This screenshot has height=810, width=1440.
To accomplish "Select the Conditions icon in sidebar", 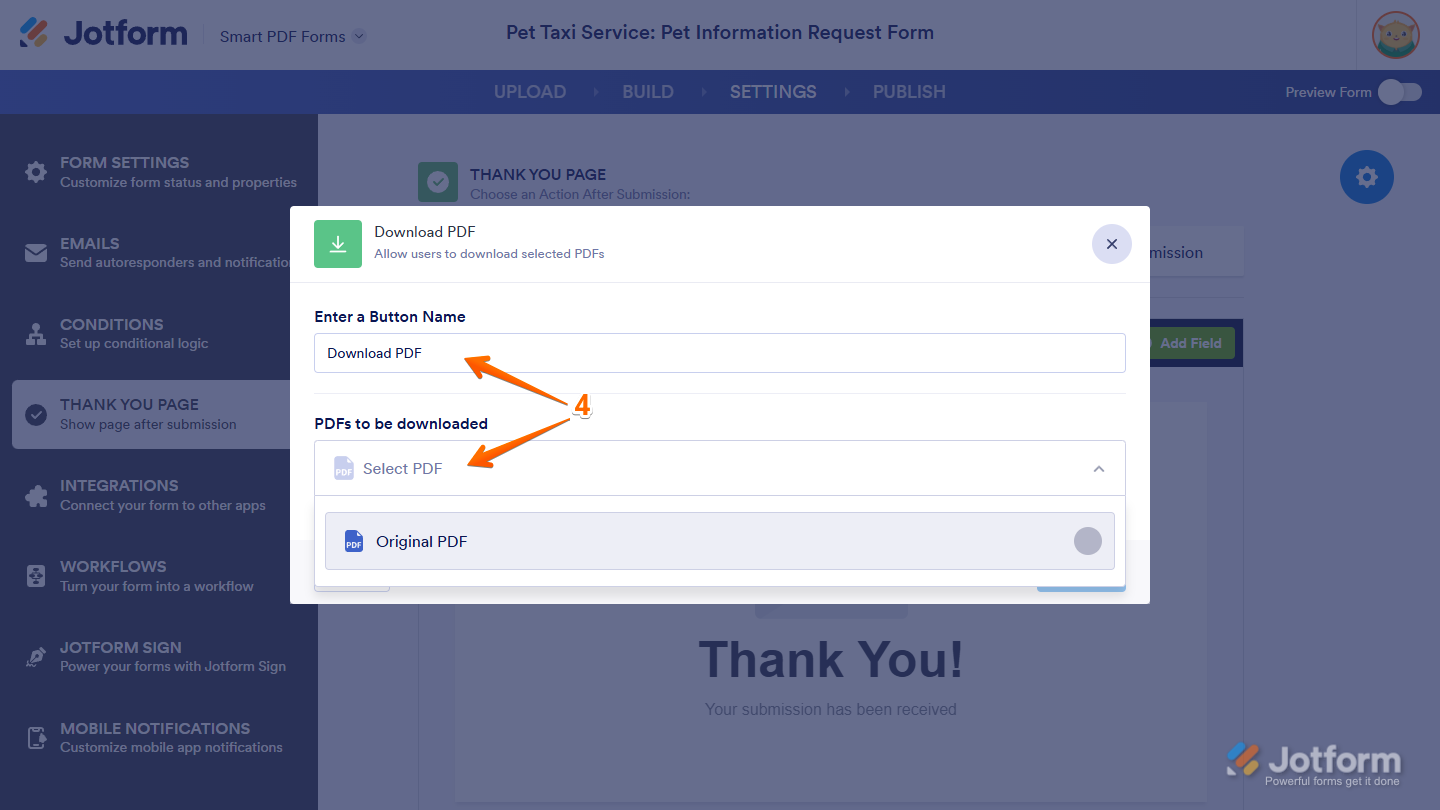I will point(36,334).
